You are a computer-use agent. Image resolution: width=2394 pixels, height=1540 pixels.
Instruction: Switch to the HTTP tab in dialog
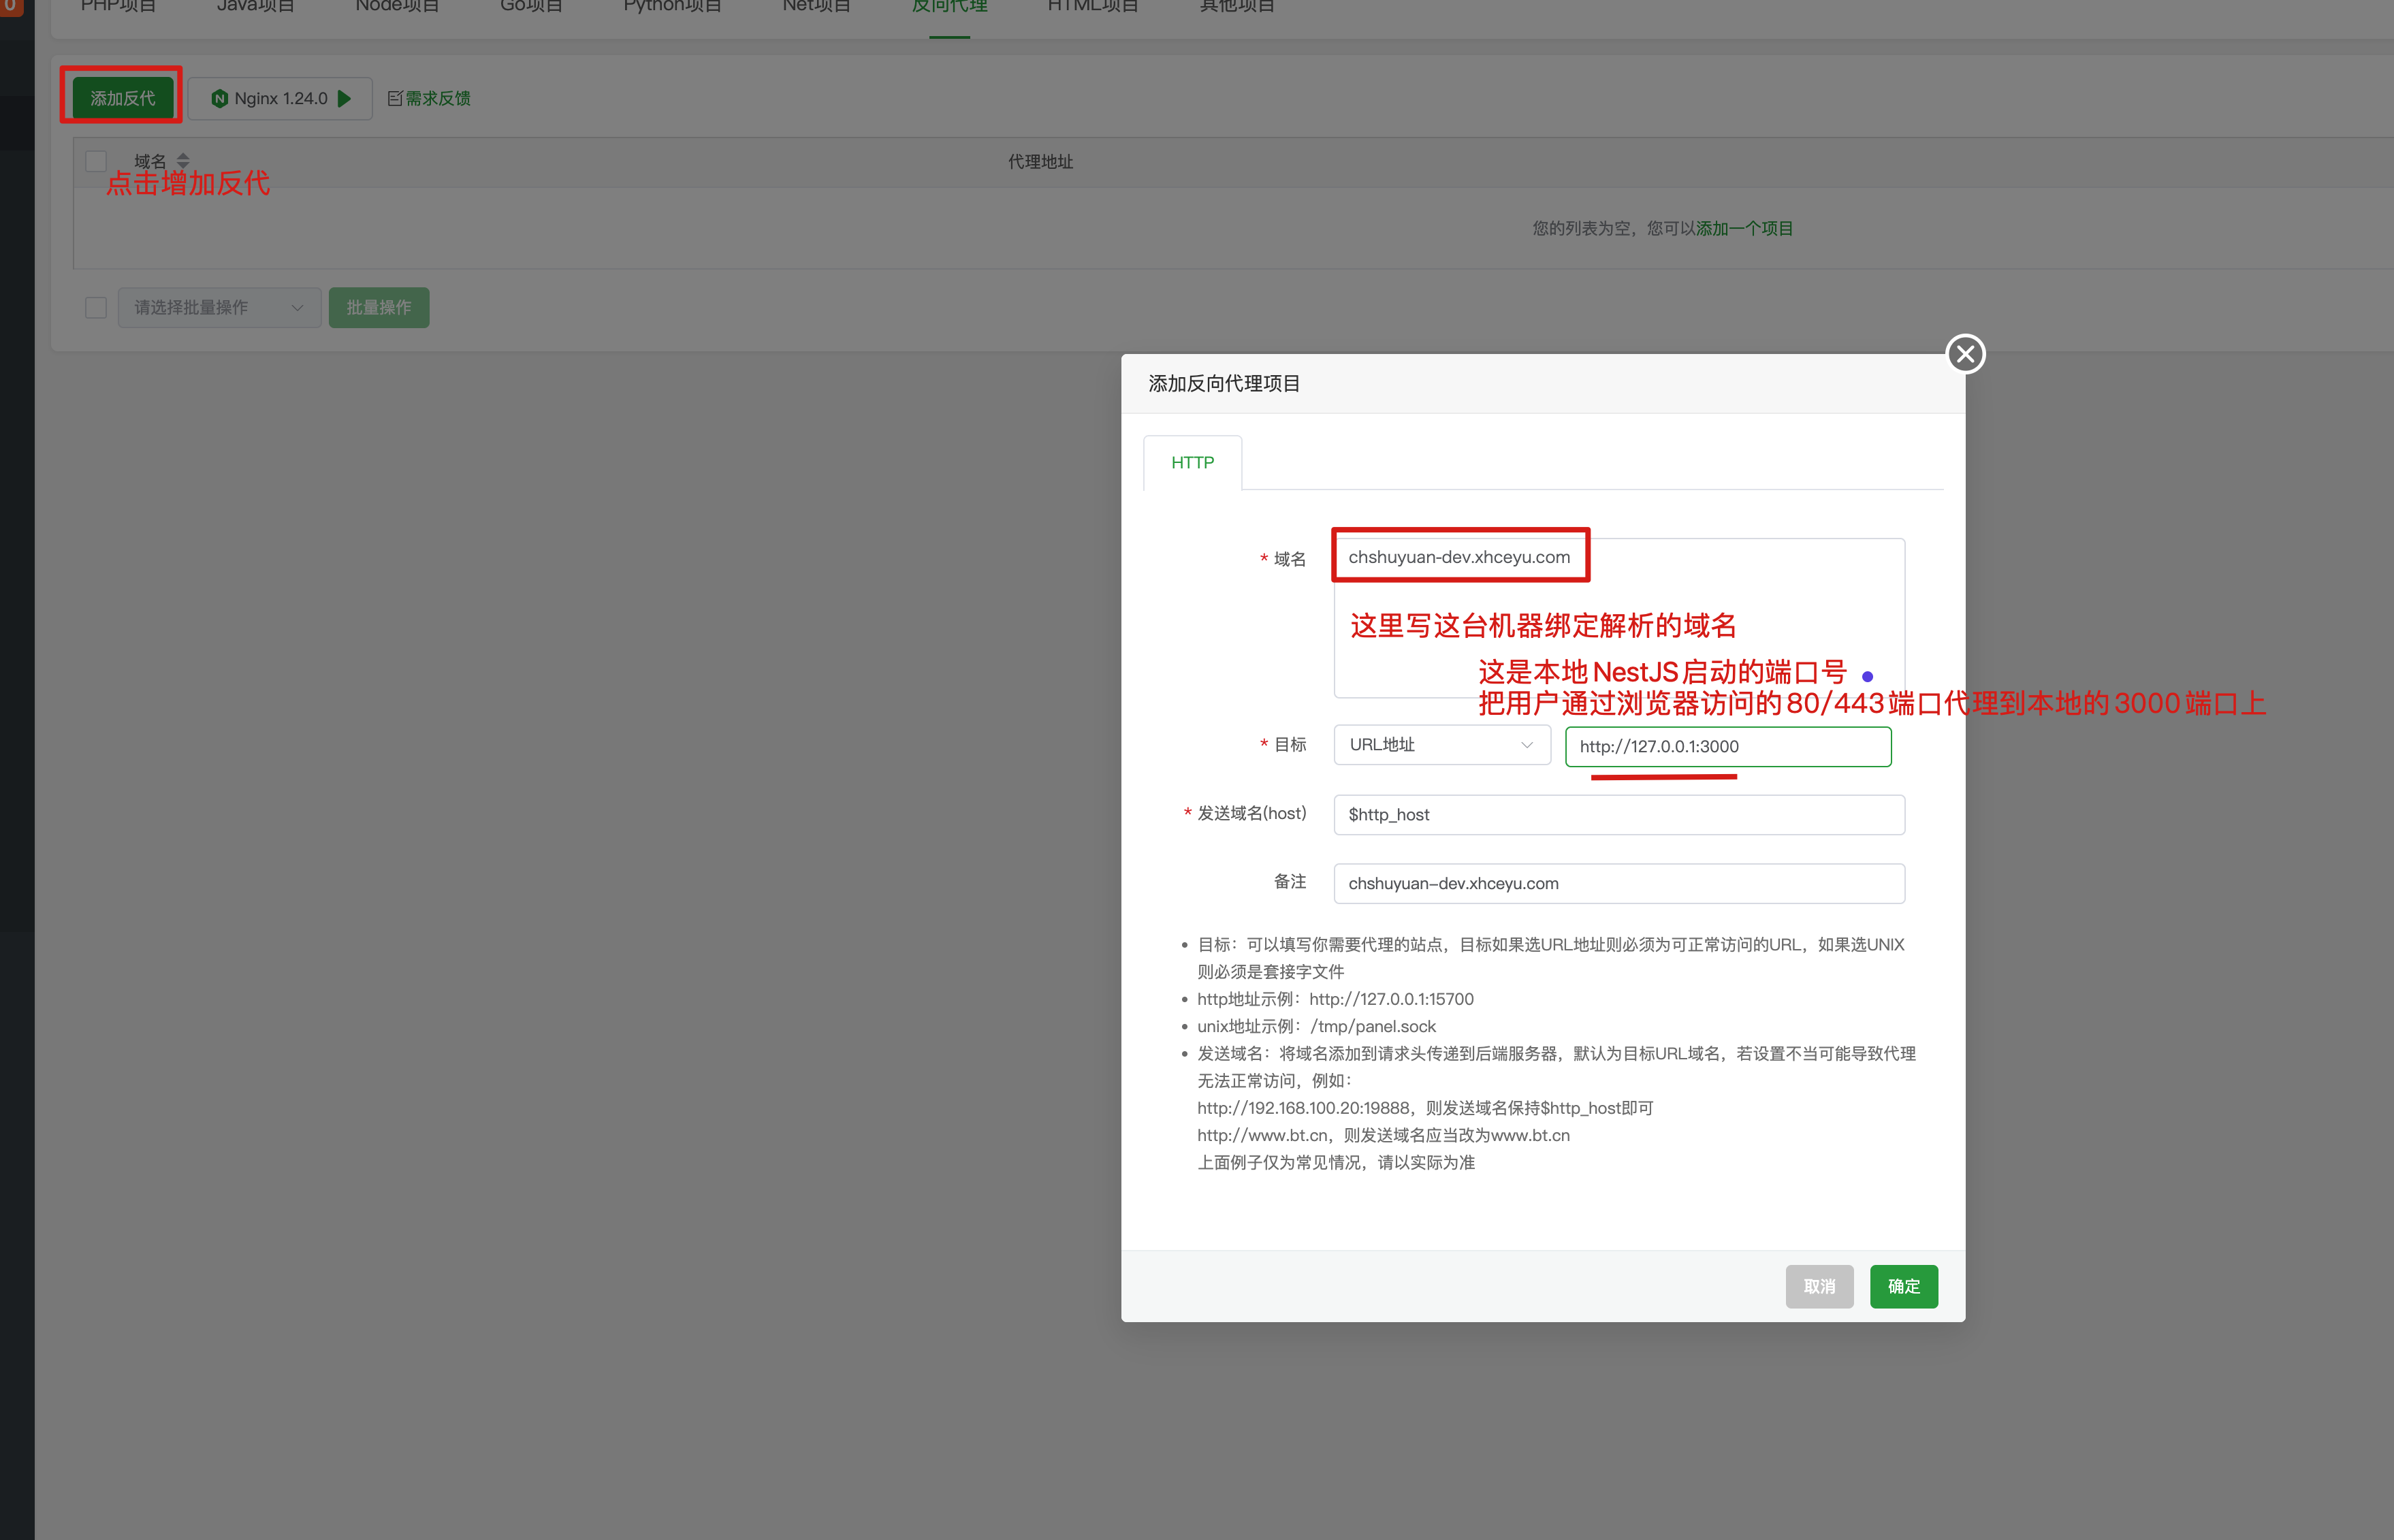point(1192,463)
